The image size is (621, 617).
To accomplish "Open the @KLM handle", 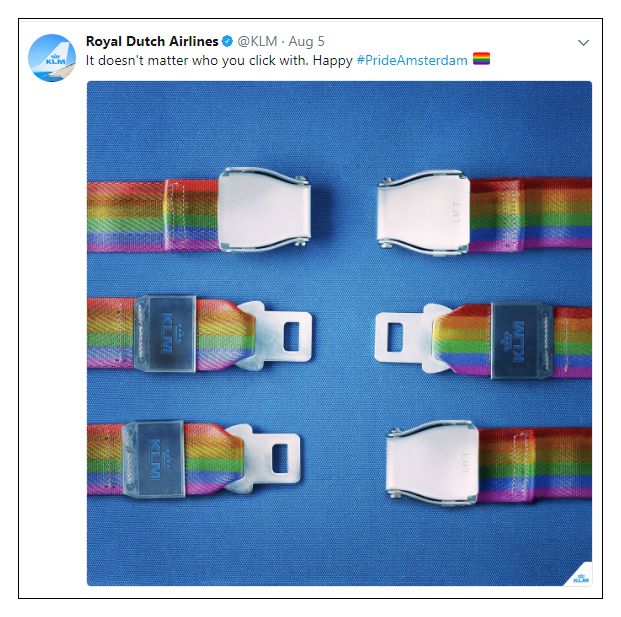I will [257, 41].
